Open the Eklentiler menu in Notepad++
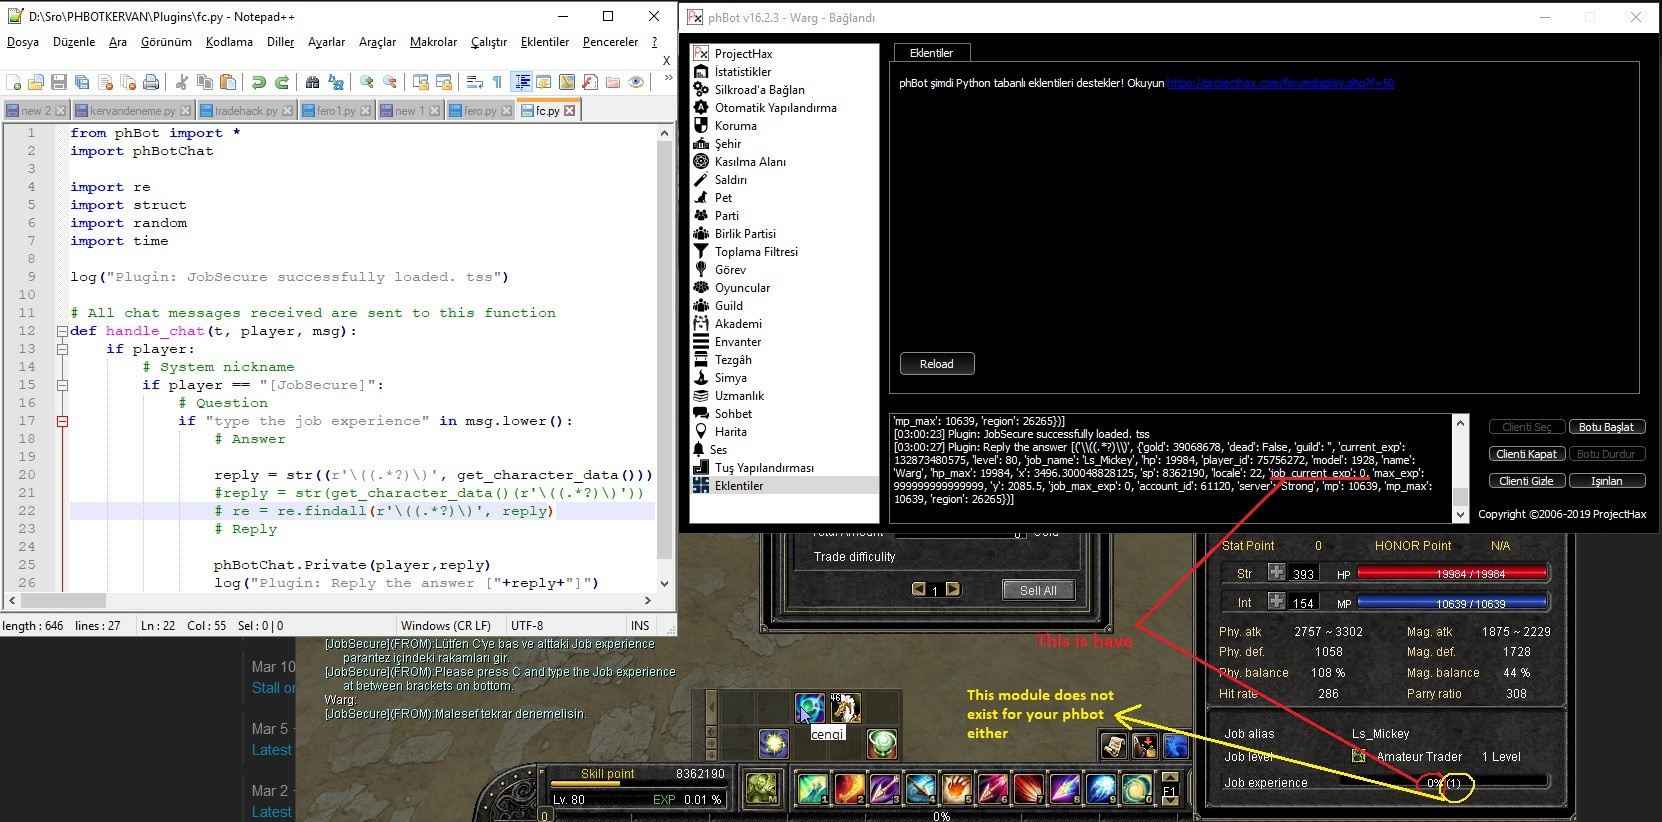1662x822 pixels. pyautogui.click(x=544, y=42)
